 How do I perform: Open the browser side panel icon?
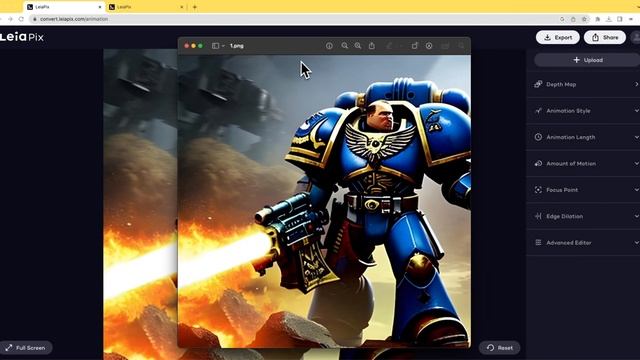620,19
